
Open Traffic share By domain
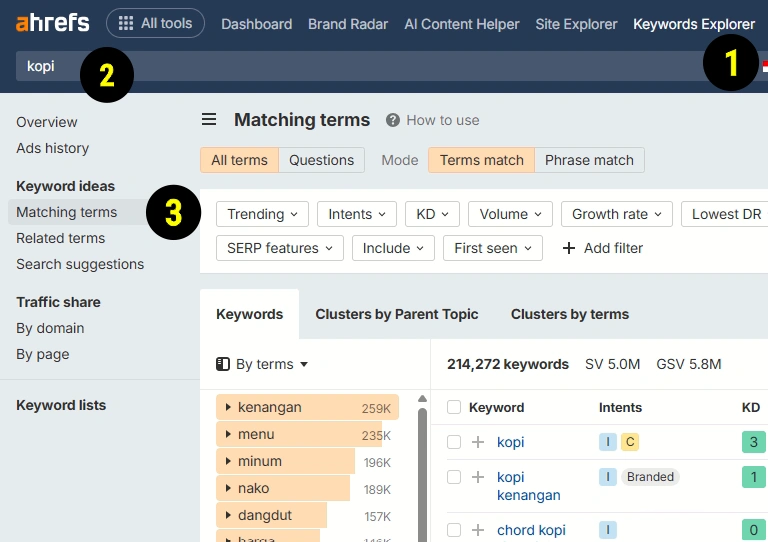(50, 328)
